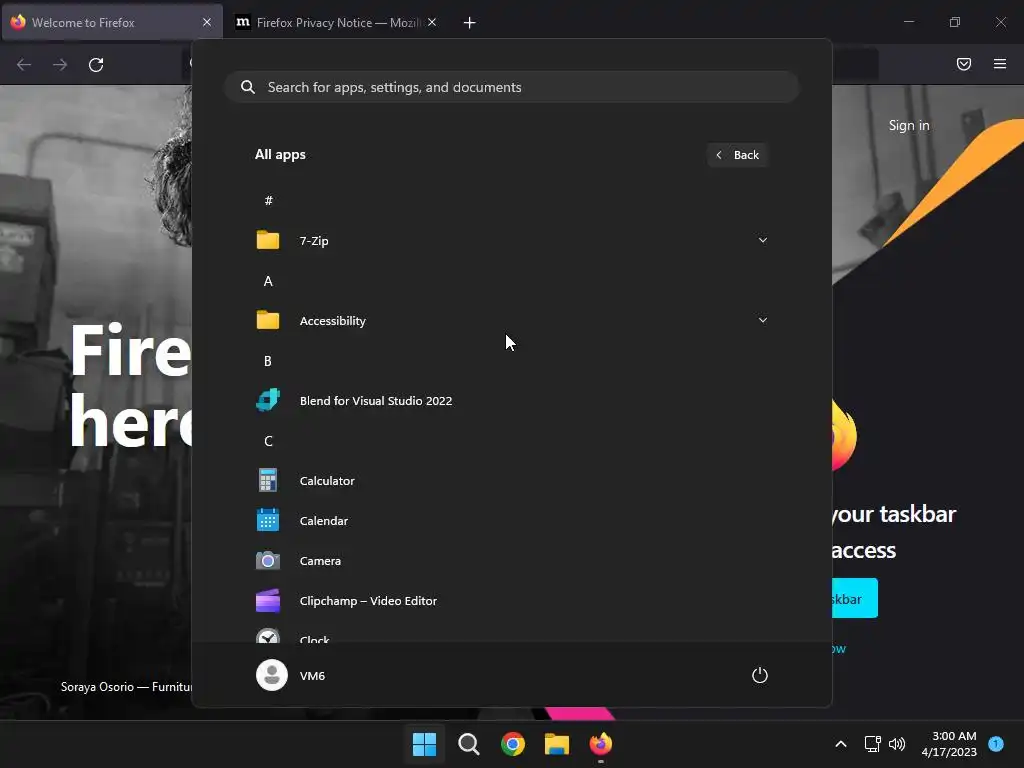Launch Blend for Visual Studio 2022 icon

click(268, 400)
